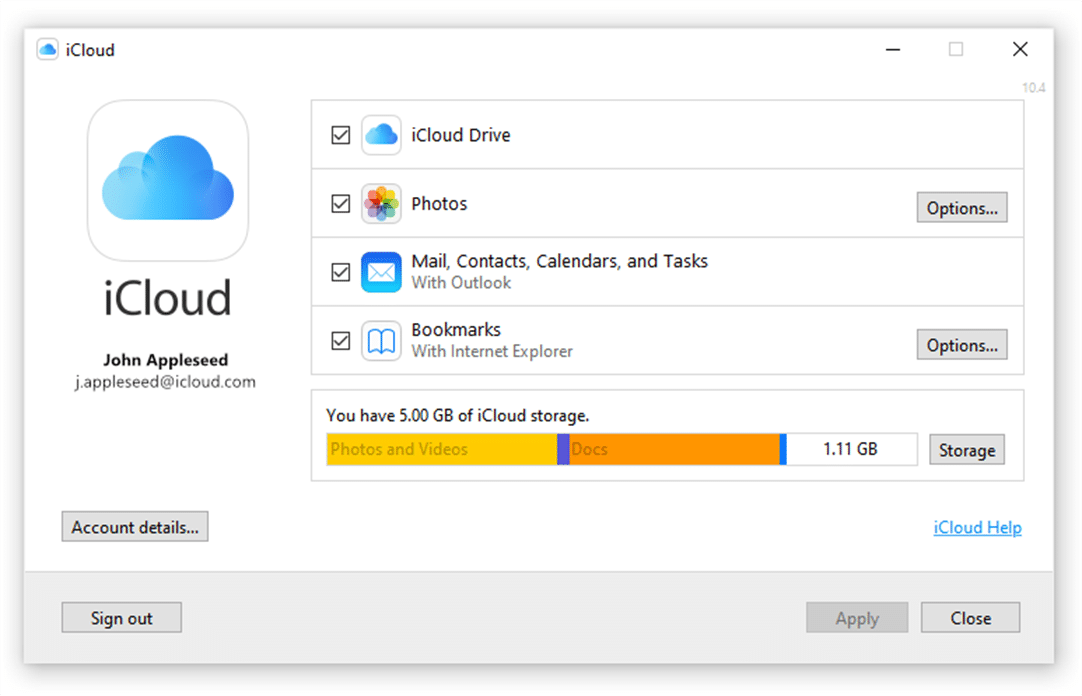Uncheck the Photos checkbox
1082x696 pixels.
(340, 204)
